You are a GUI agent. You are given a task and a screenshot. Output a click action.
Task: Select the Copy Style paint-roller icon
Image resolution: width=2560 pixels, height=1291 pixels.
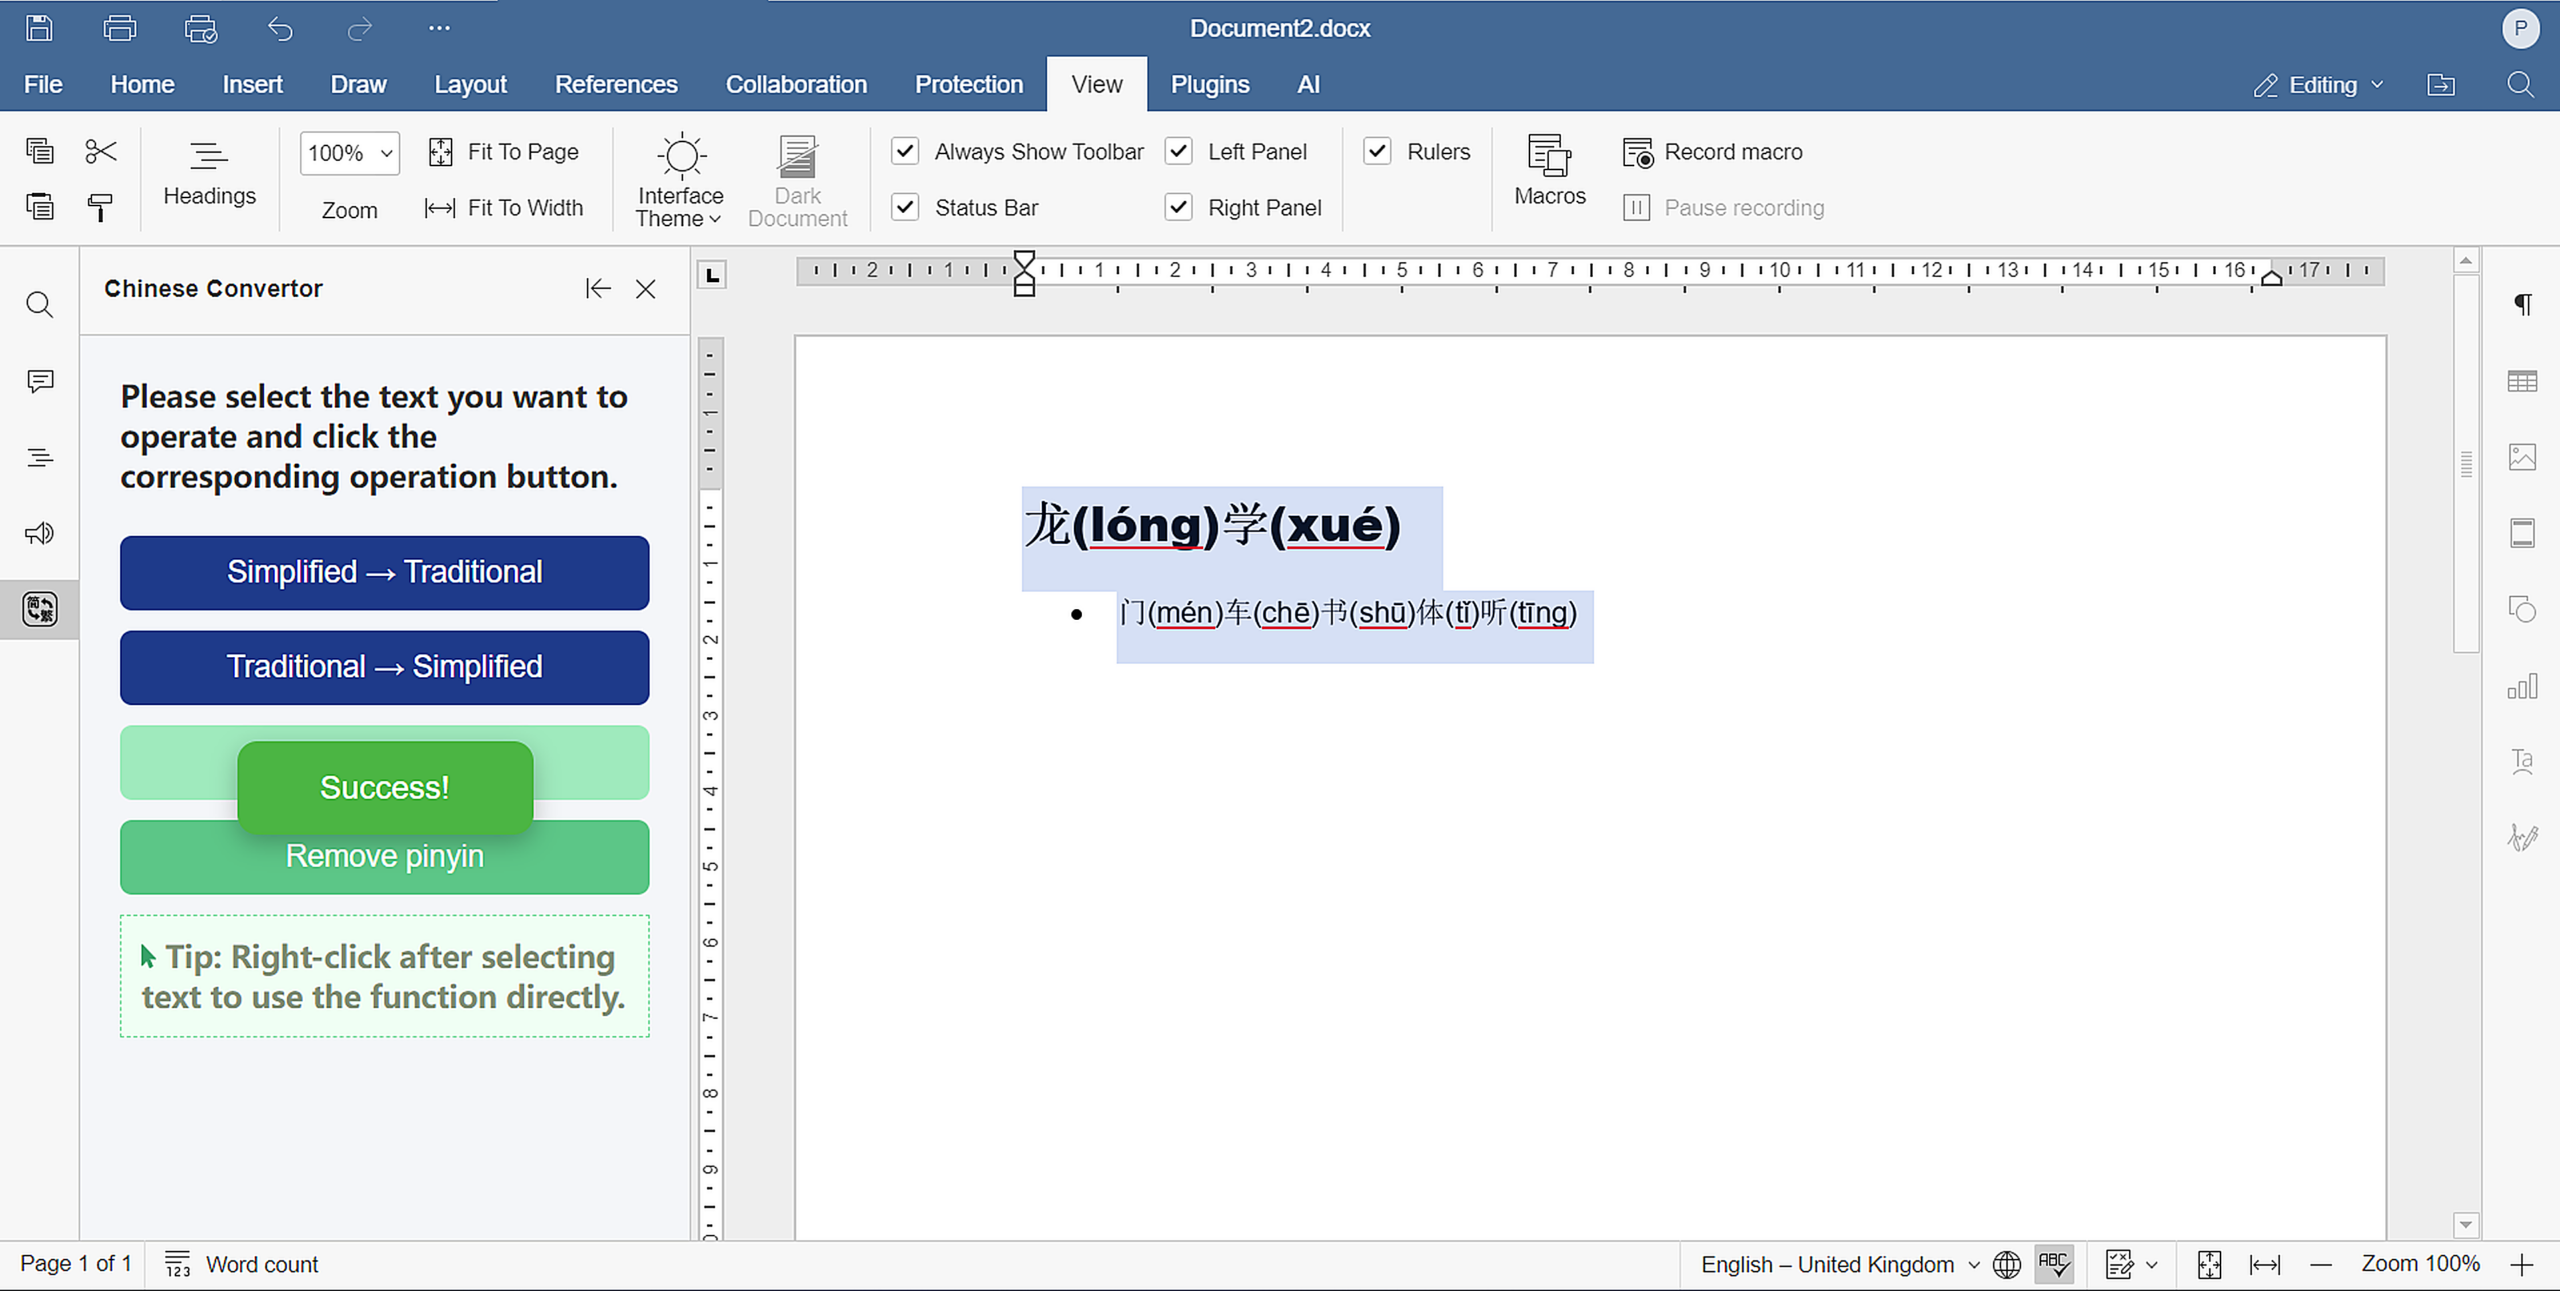(100, 207)
